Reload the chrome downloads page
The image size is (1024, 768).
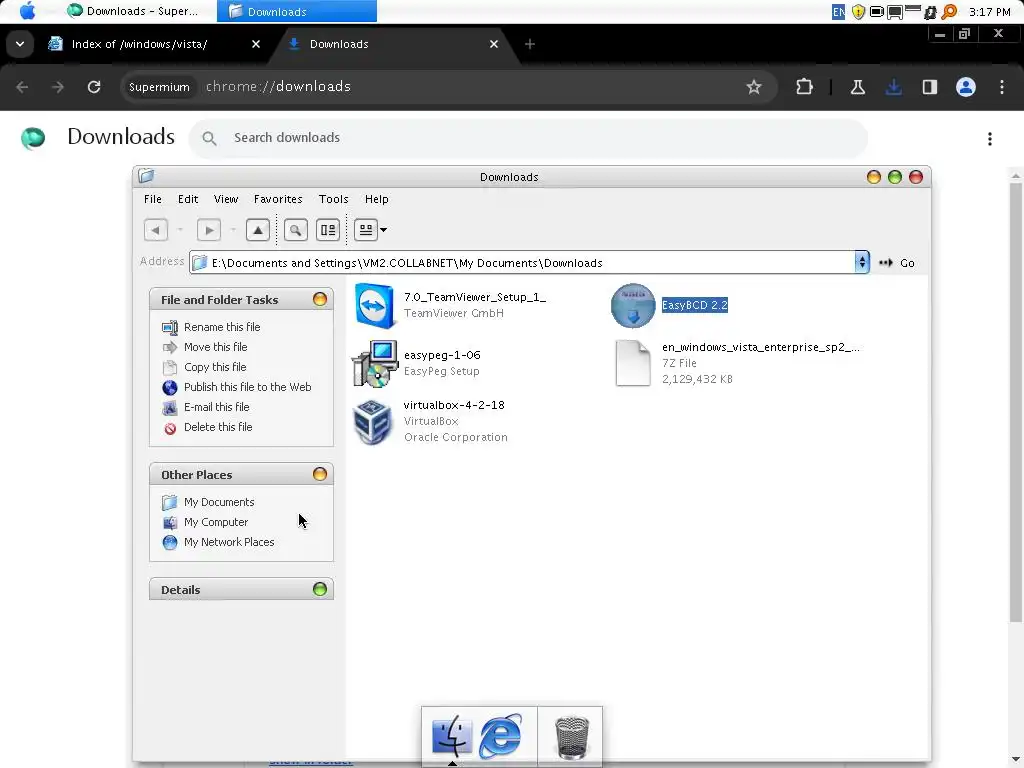point(94,87)
